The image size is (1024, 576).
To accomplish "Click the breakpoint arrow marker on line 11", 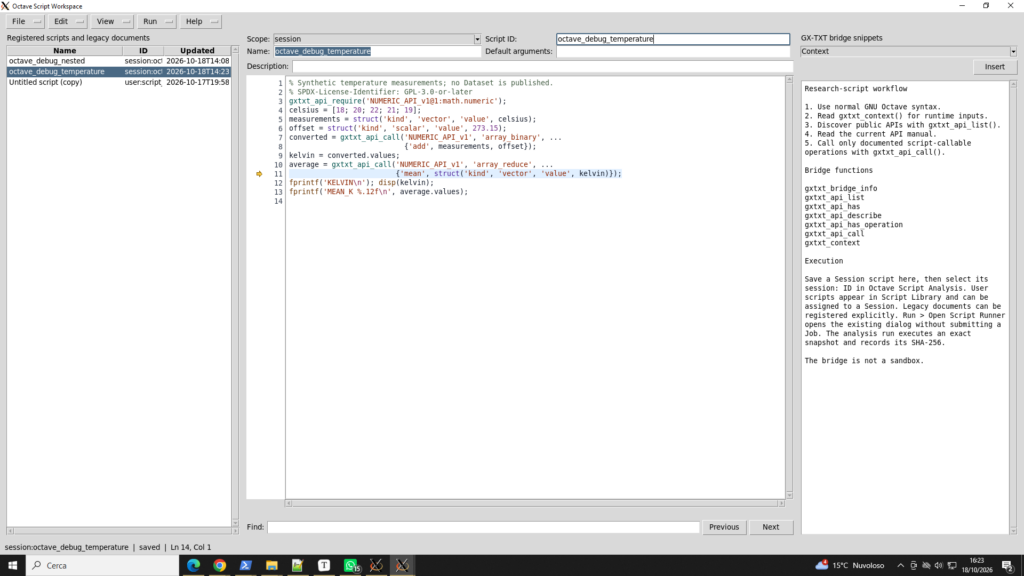I will tap(259, 174).
